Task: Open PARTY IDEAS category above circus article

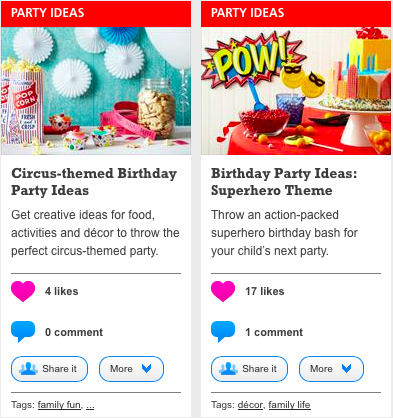Action: (48, 13)
